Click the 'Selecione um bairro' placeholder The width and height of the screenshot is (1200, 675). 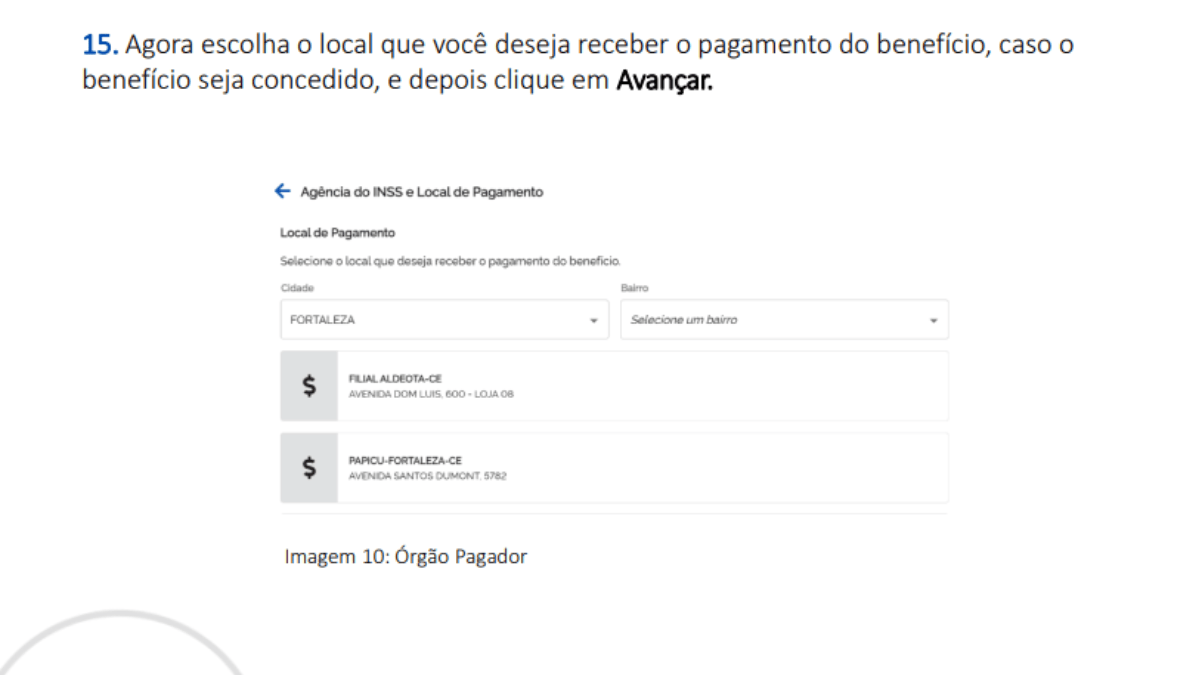point(684,321)
